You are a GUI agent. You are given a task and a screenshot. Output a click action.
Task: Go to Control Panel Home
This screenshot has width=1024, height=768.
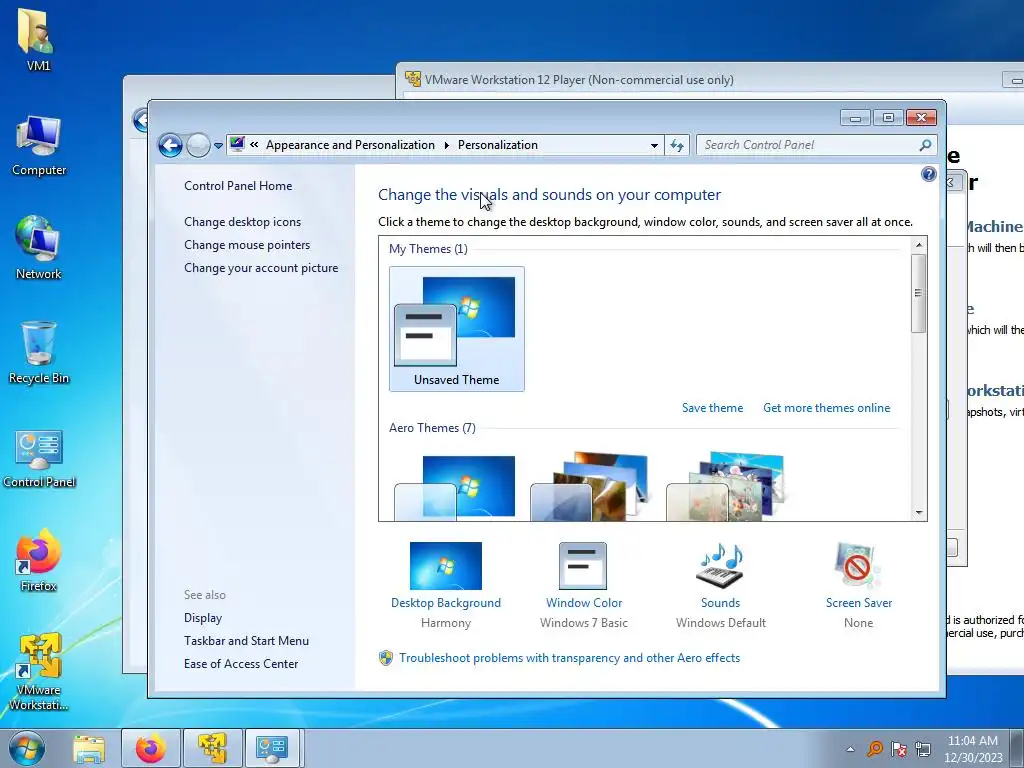pos(238,186)
